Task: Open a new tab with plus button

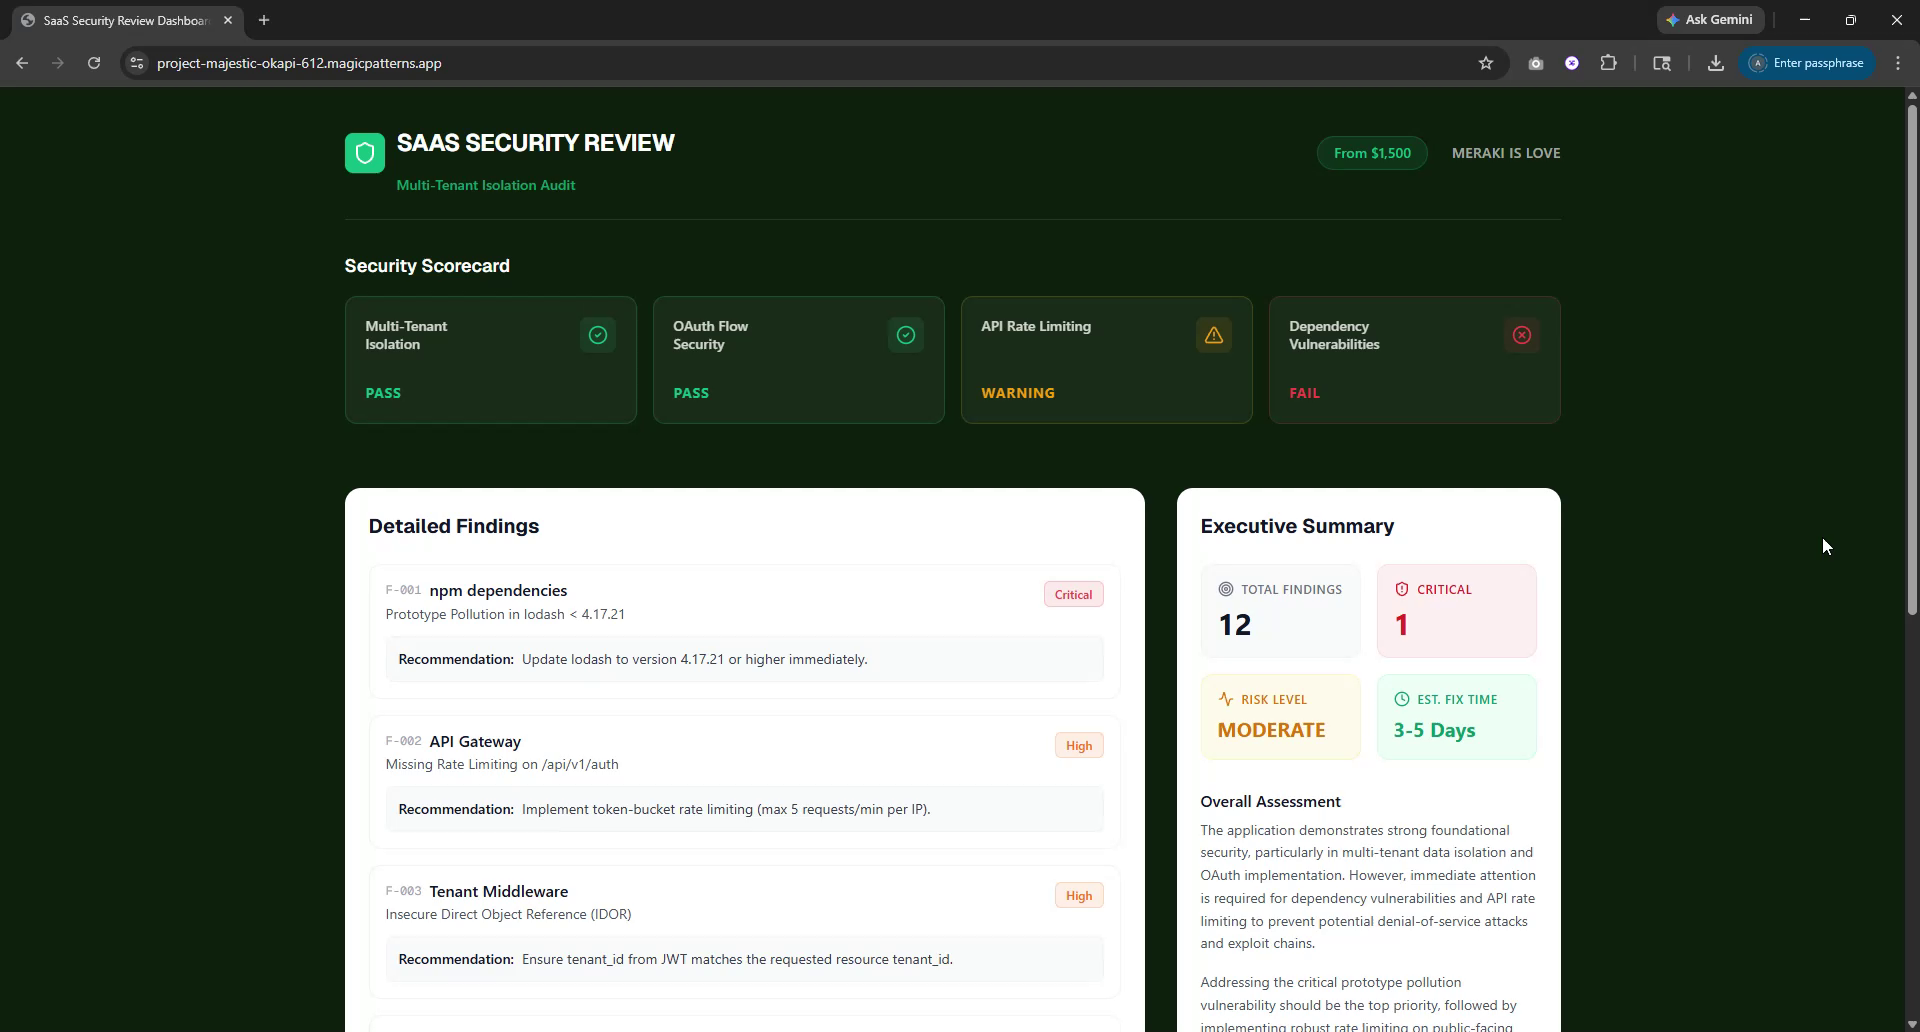Action: (x=264, y=20)
